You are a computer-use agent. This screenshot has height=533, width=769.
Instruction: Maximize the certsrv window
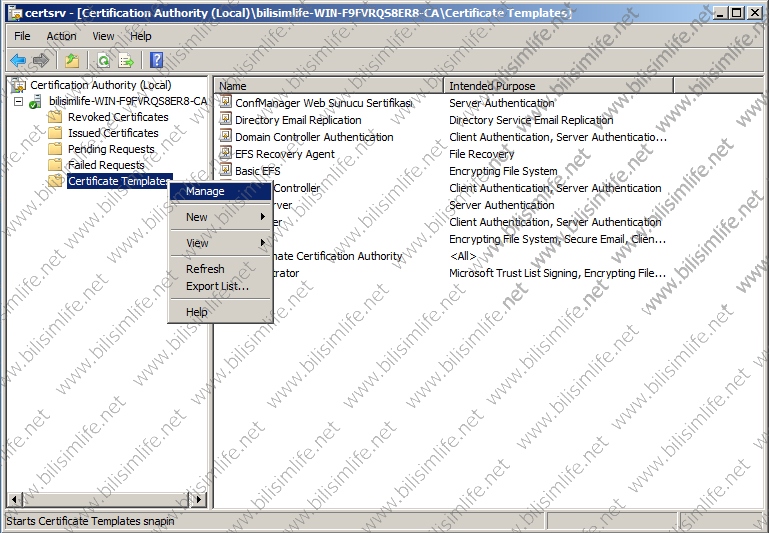tap(737, 13)
